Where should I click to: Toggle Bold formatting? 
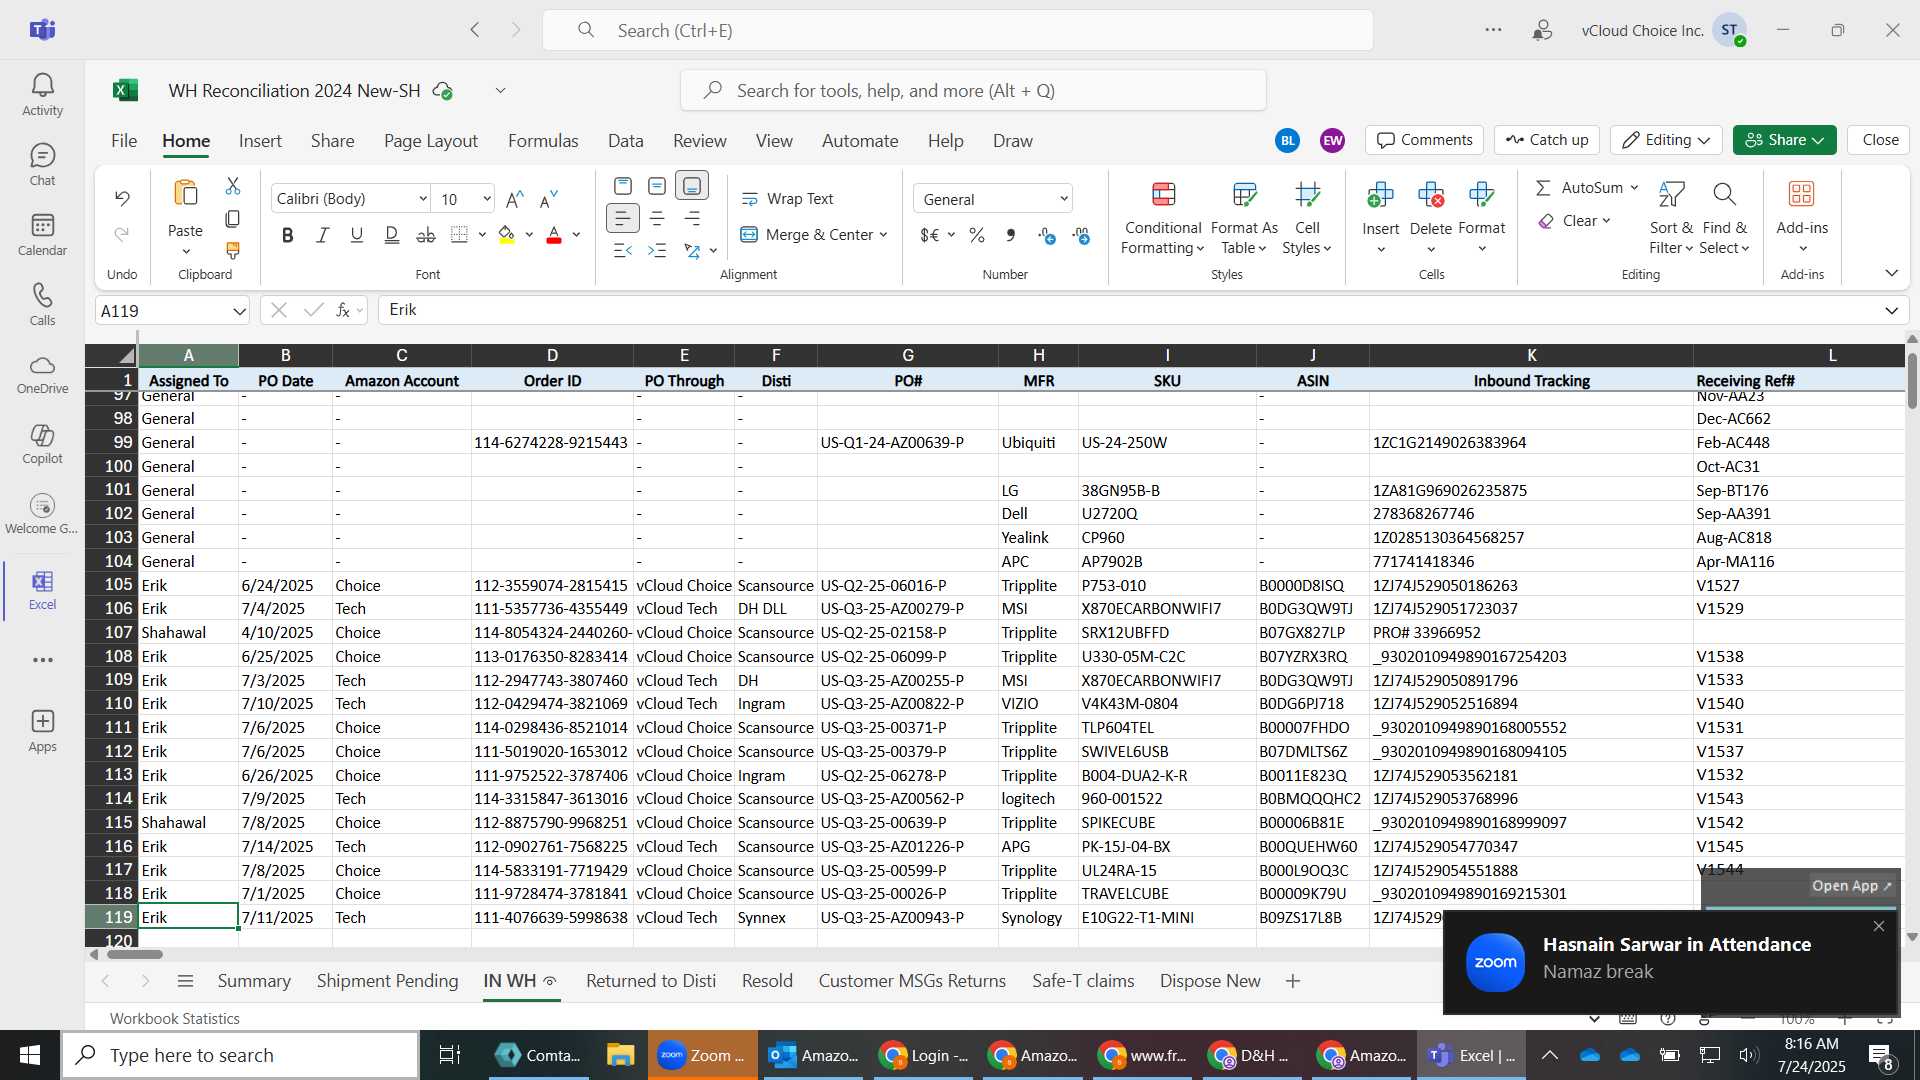288,235
